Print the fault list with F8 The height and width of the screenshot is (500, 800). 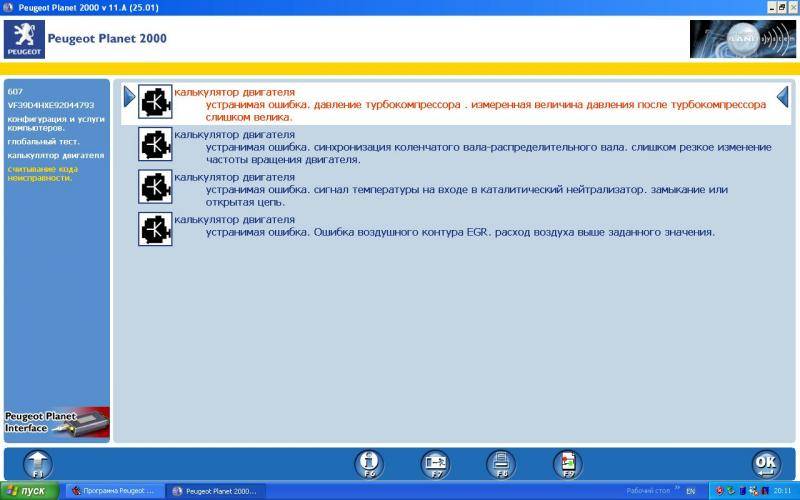tap(501, 464)
